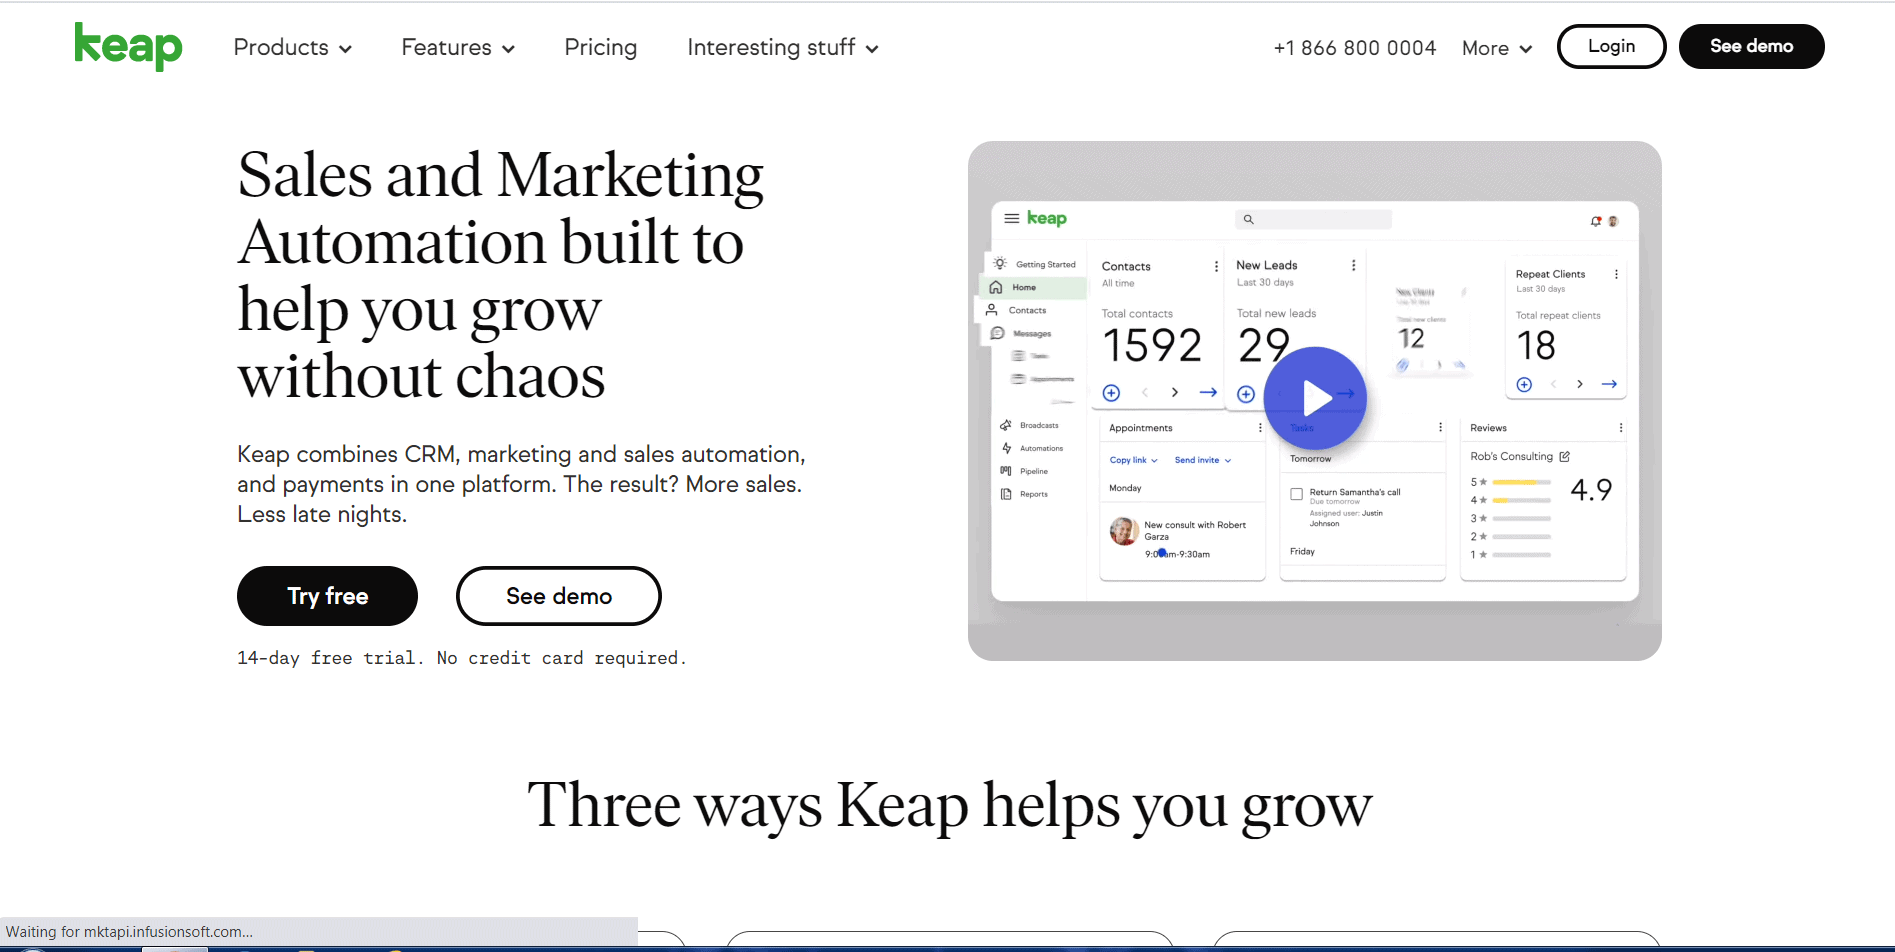Click the '14-day free trial' note text

[x=462, y=658]
